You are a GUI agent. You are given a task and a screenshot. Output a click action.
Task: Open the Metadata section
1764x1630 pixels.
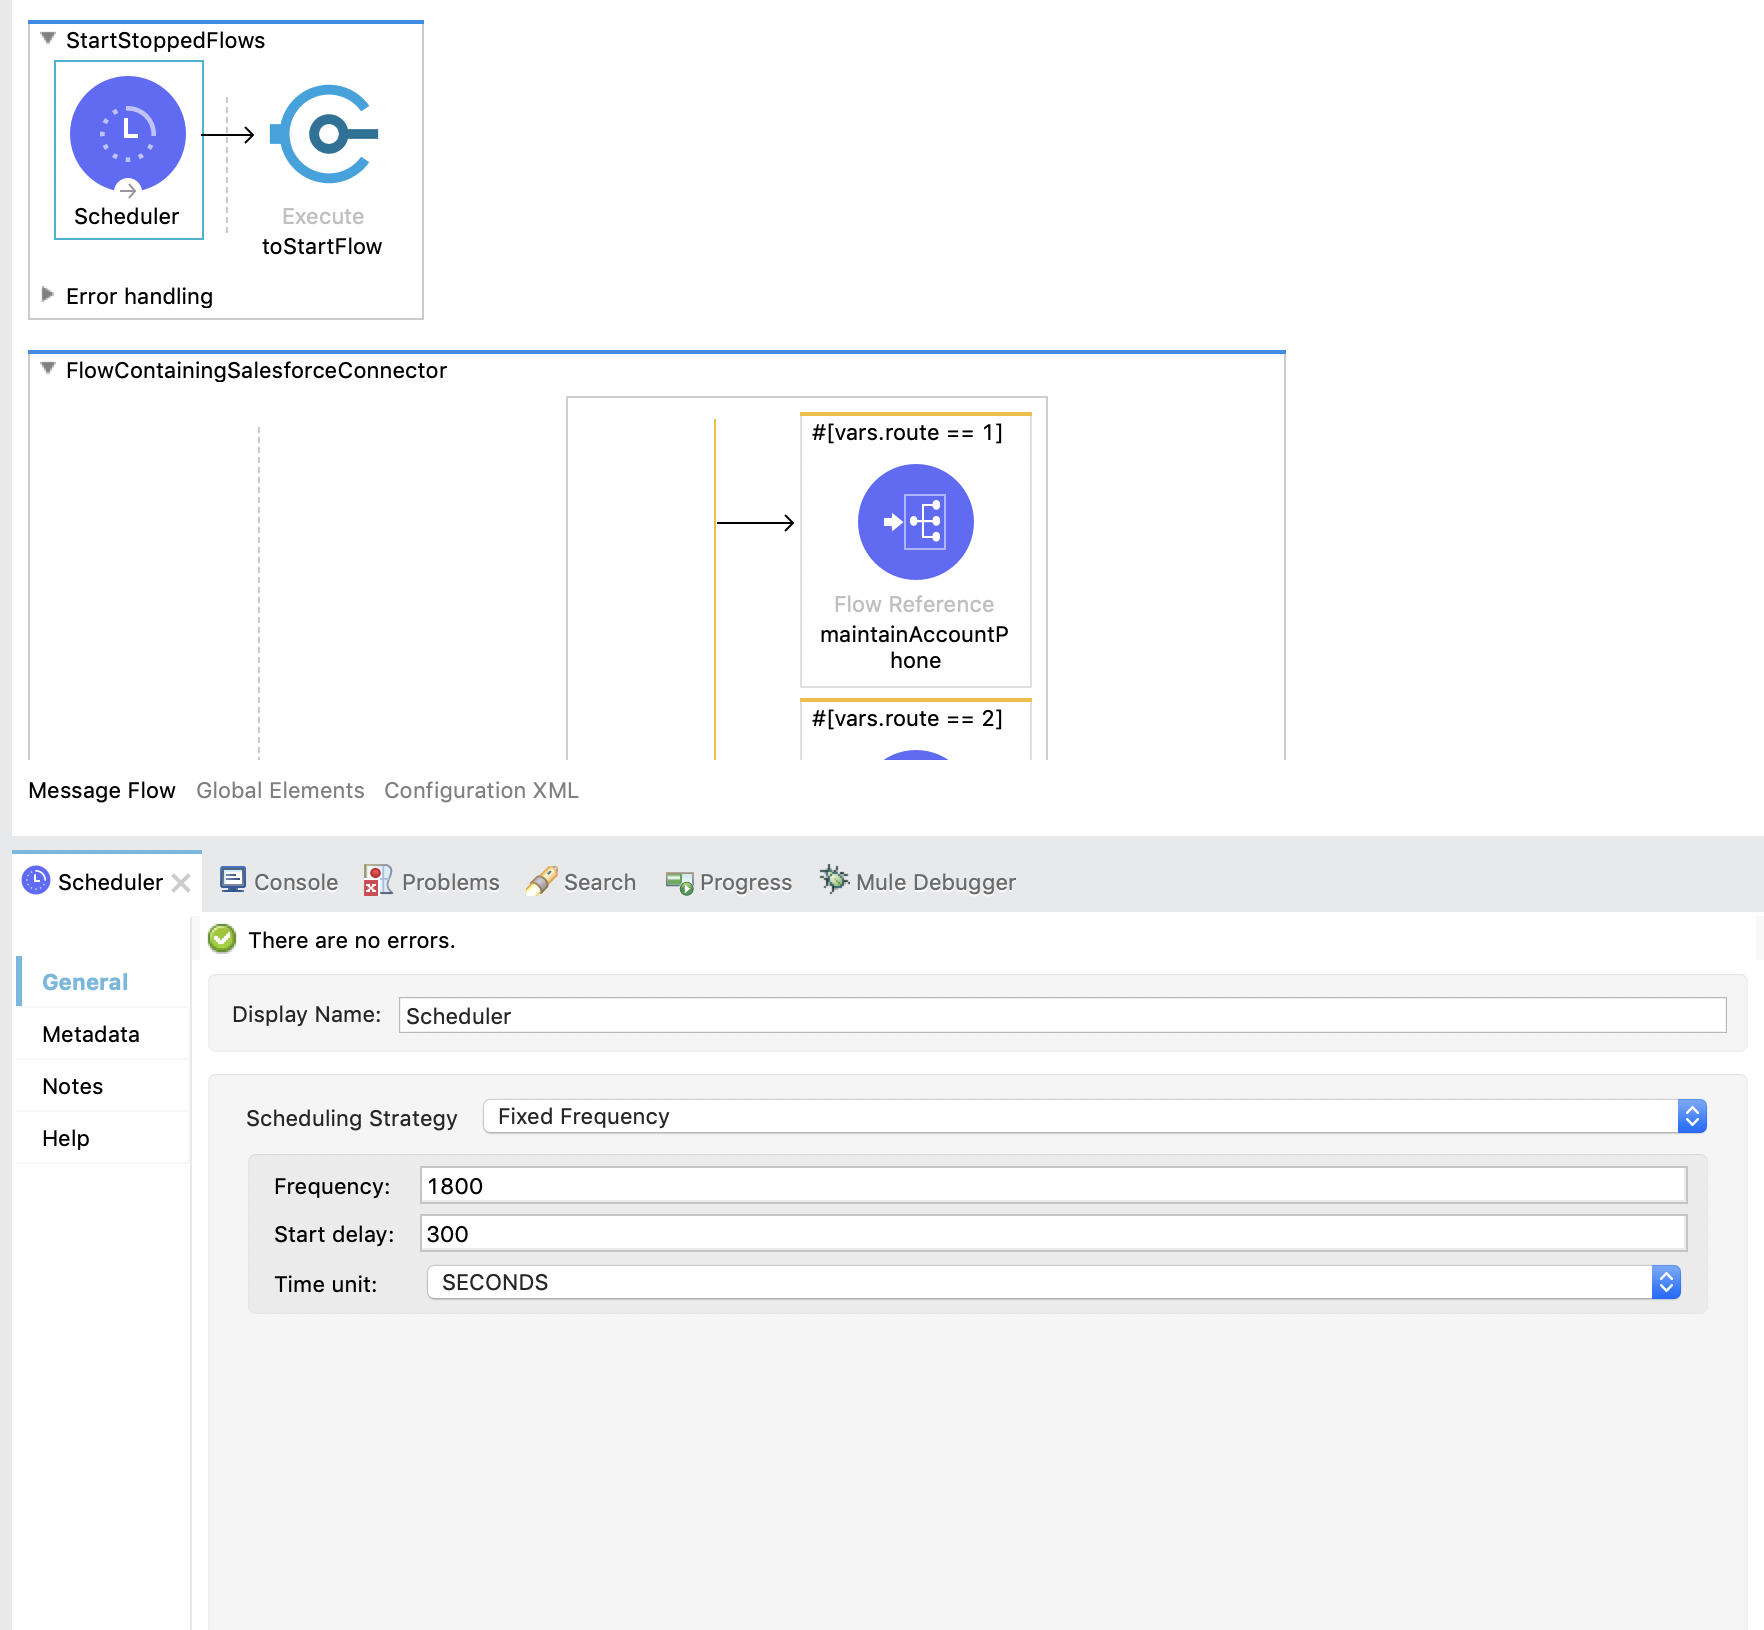coord(91,1034)
